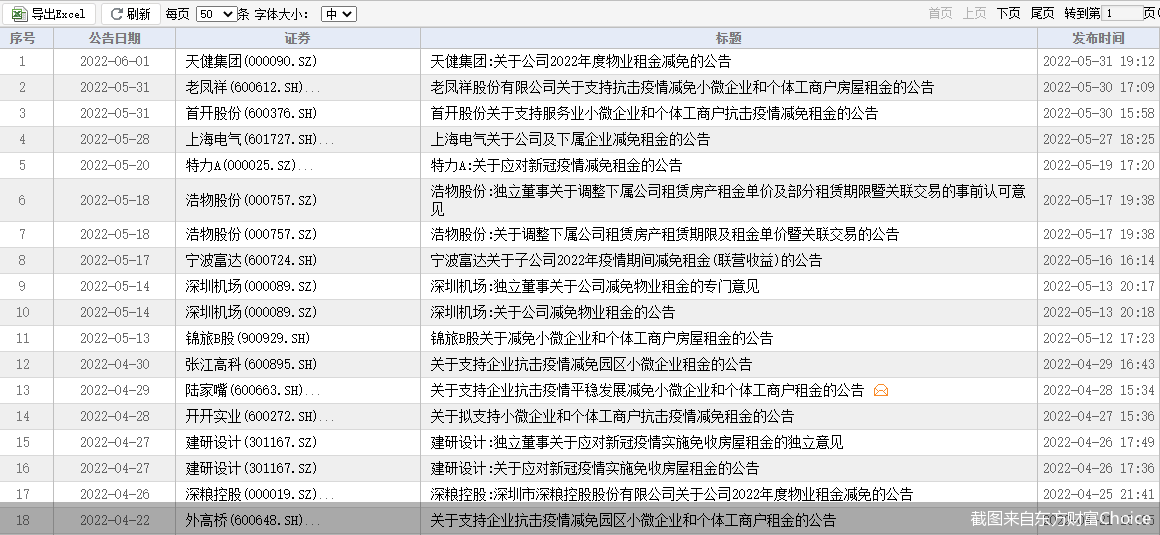Click the envelope icon beside 陆家嘴 announcement

(880, 391)
